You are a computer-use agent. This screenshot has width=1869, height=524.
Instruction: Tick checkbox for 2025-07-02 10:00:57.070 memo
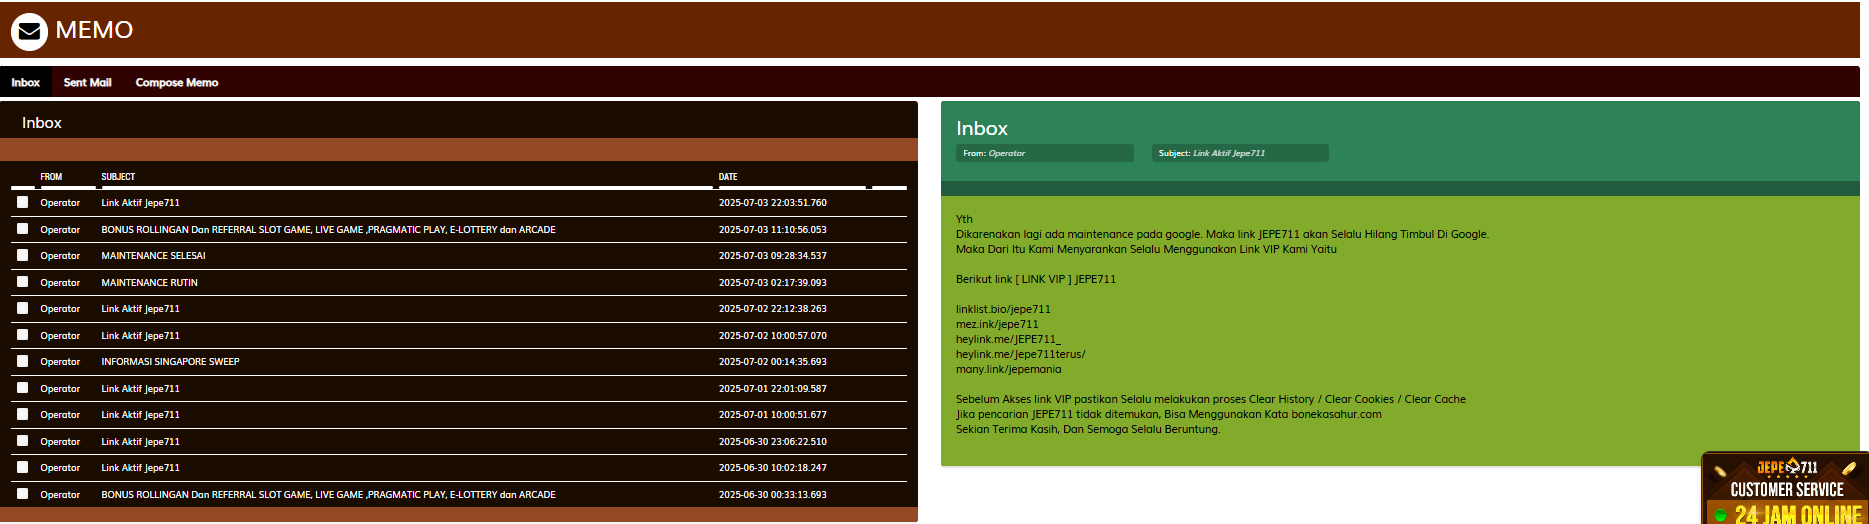tap(23, 335)
